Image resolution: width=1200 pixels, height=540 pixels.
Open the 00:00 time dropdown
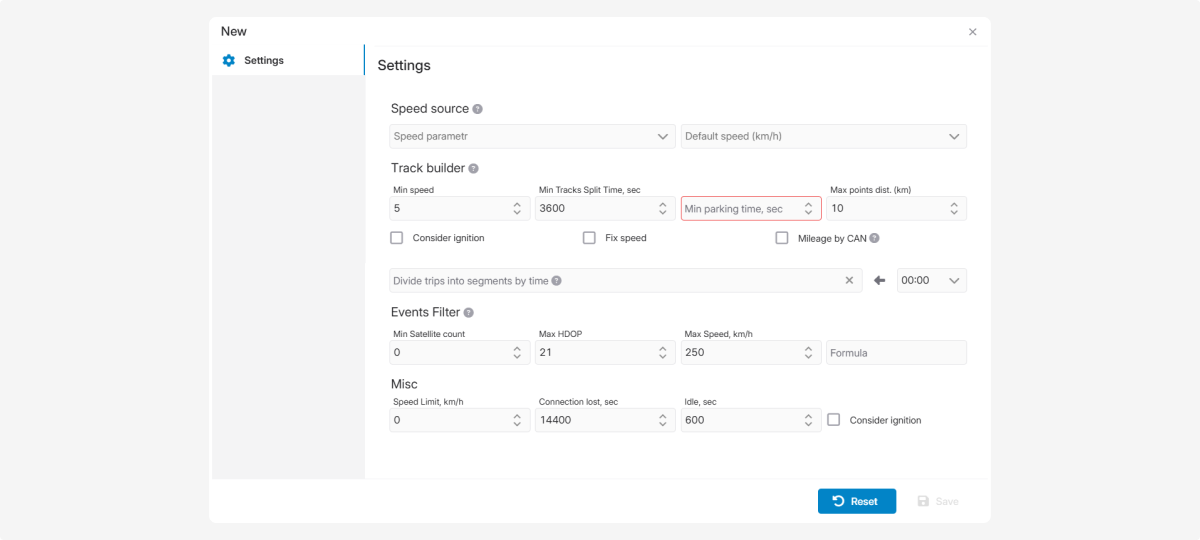tap(931, 281)
